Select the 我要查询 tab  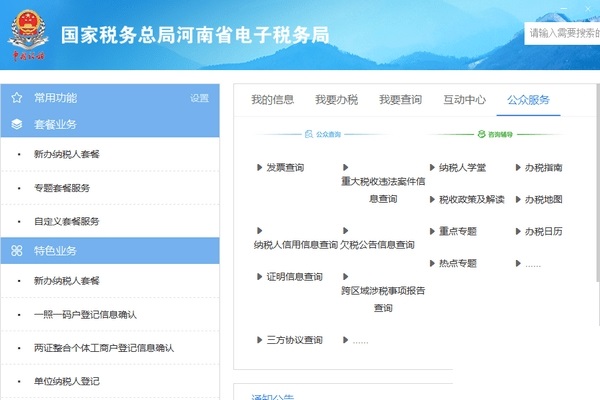pyautogui.click(x=400, y=100)
